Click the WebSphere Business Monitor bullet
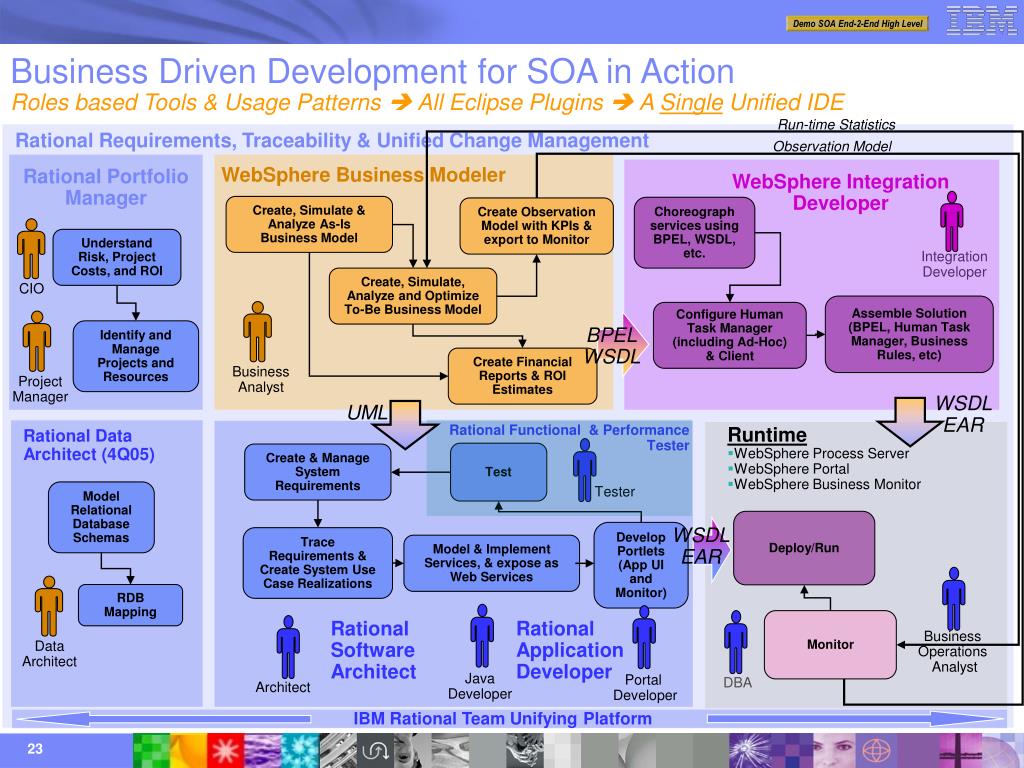The width and height of the screenshot is (1024, 768). (x=824, y=485)
